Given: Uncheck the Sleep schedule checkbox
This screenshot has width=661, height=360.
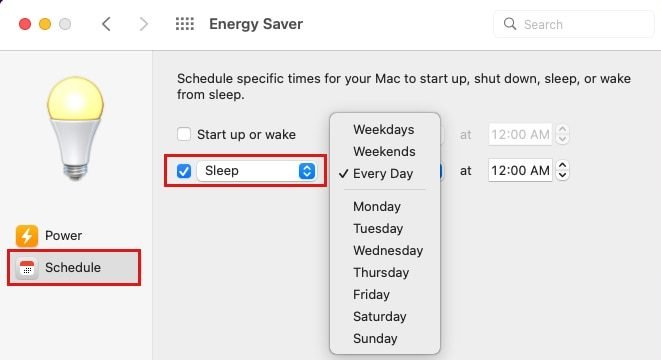Looking at the screenshot, I should 184,171.
